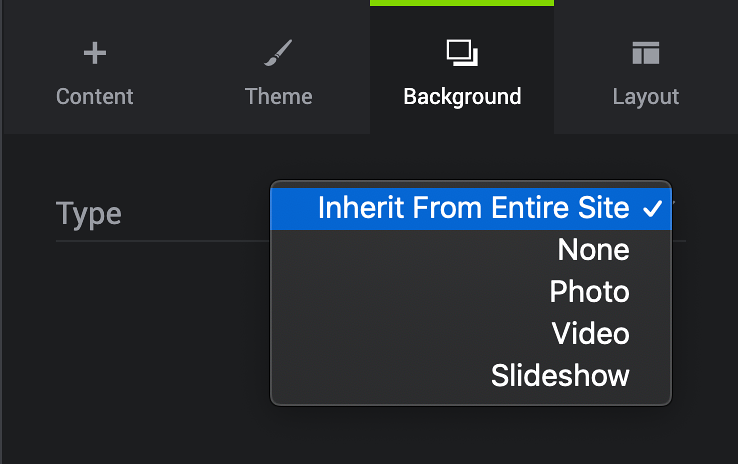The image size is (738, 464).
Task: Click the green active tab indicator bar
Action: click(x=462, y=3)
